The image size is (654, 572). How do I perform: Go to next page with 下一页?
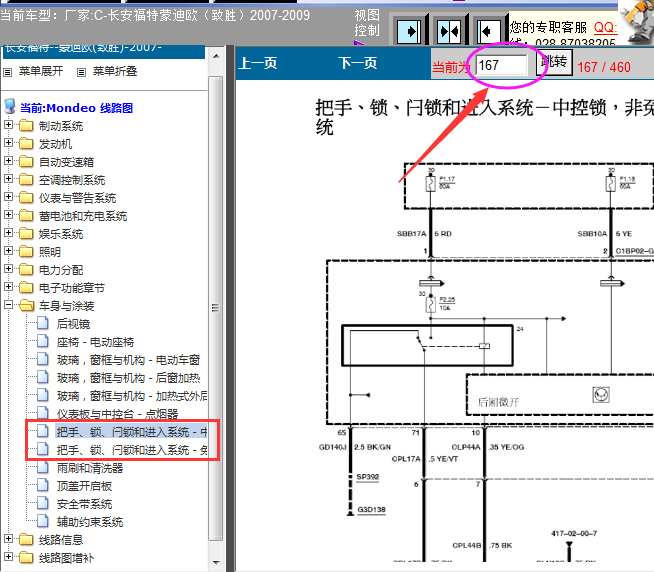click(358, 63)
